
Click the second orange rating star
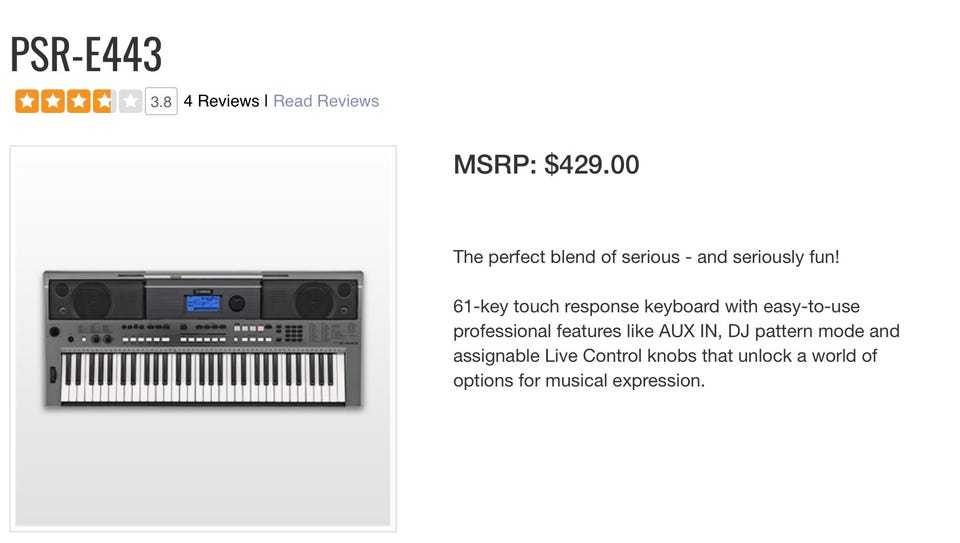point(53,101)
